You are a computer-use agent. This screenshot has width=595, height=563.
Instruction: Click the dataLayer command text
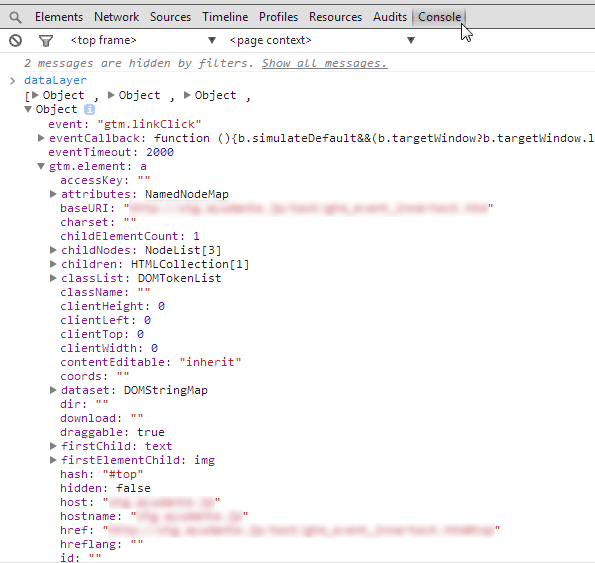(x=55, y=80)
